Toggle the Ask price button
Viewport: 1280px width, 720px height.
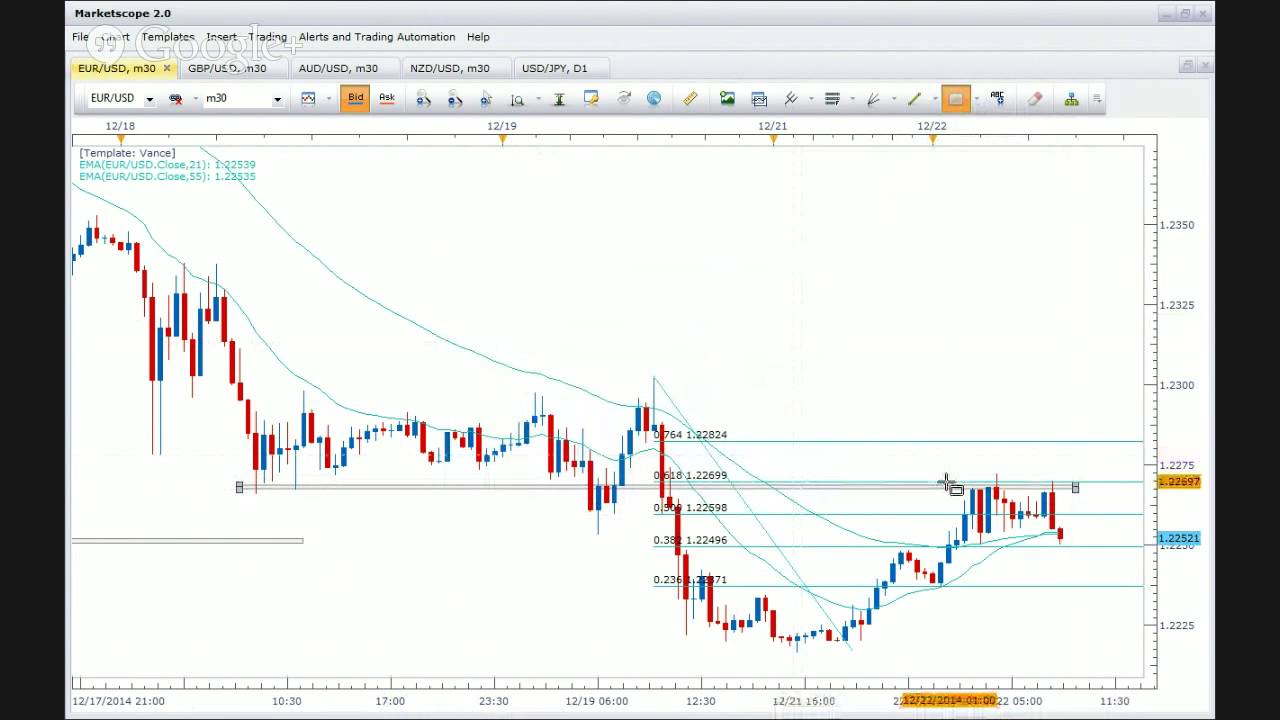(386, 98)
